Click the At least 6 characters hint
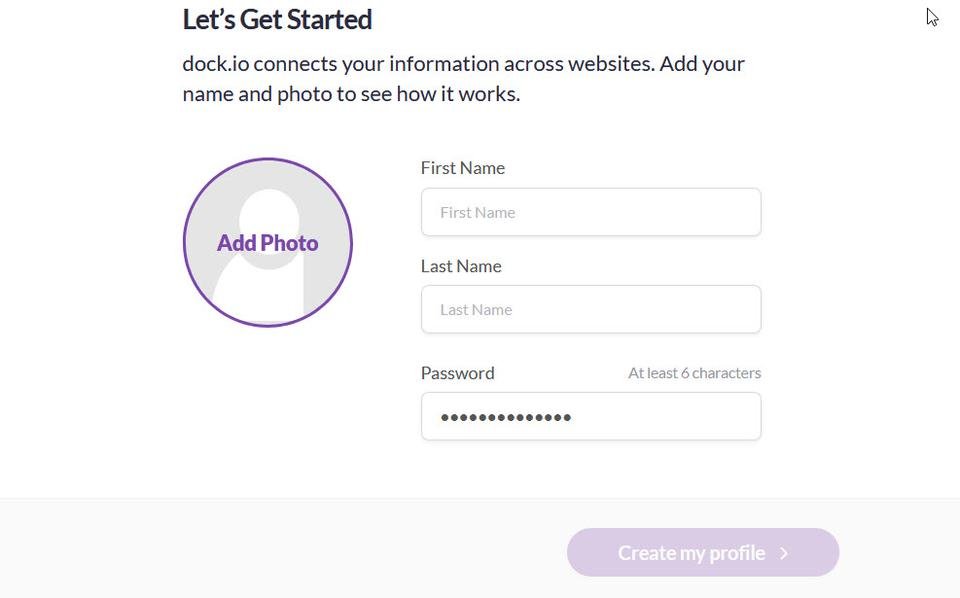This screenshot has height=598, width=960. (694, 373)
